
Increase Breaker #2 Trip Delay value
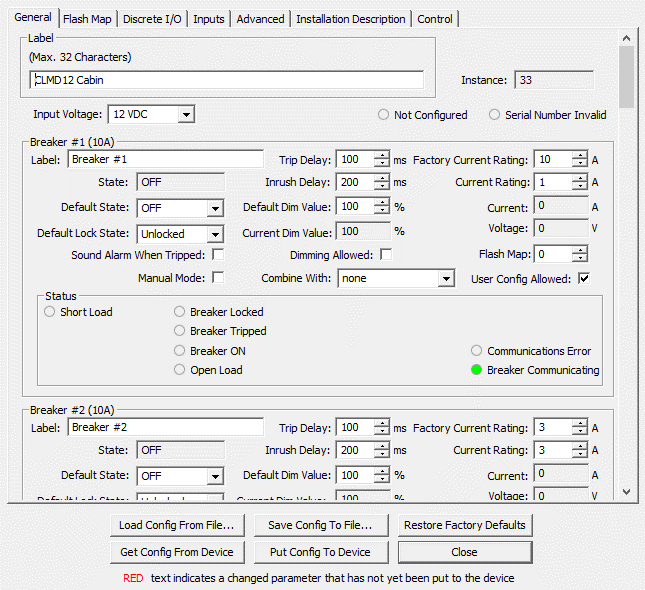[381, 423]
